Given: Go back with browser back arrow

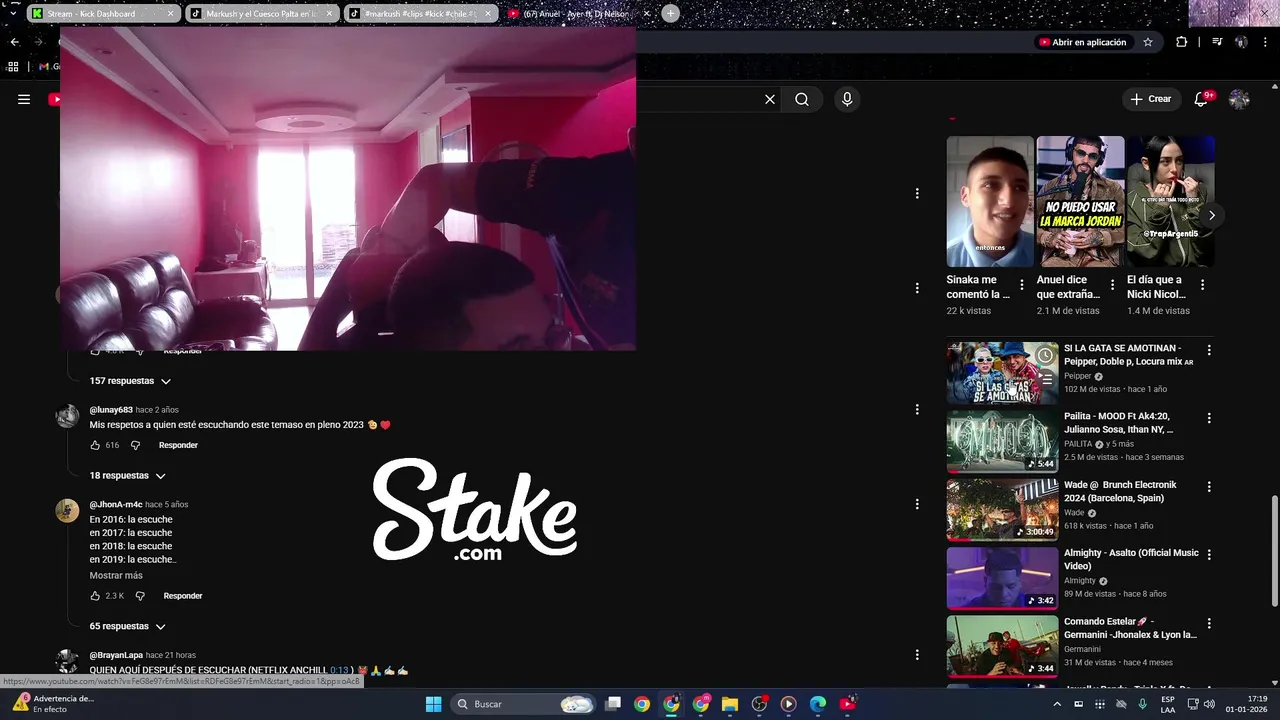Looking at the screenshot, I should click(14, 42).
